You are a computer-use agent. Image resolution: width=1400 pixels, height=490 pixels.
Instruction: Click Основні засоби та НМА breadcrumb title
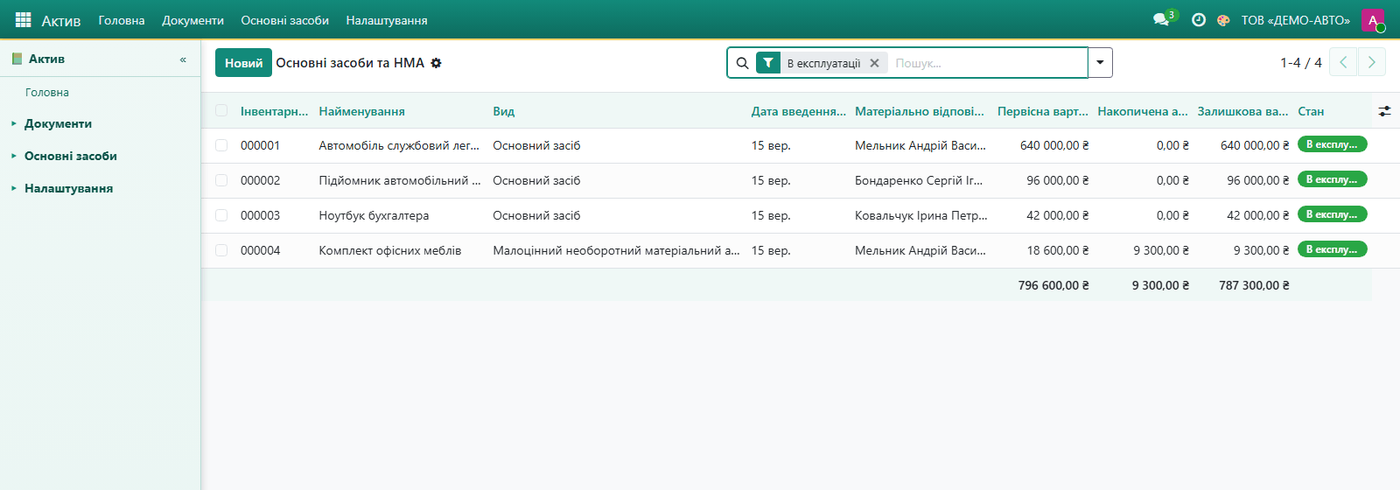(350, 63)
